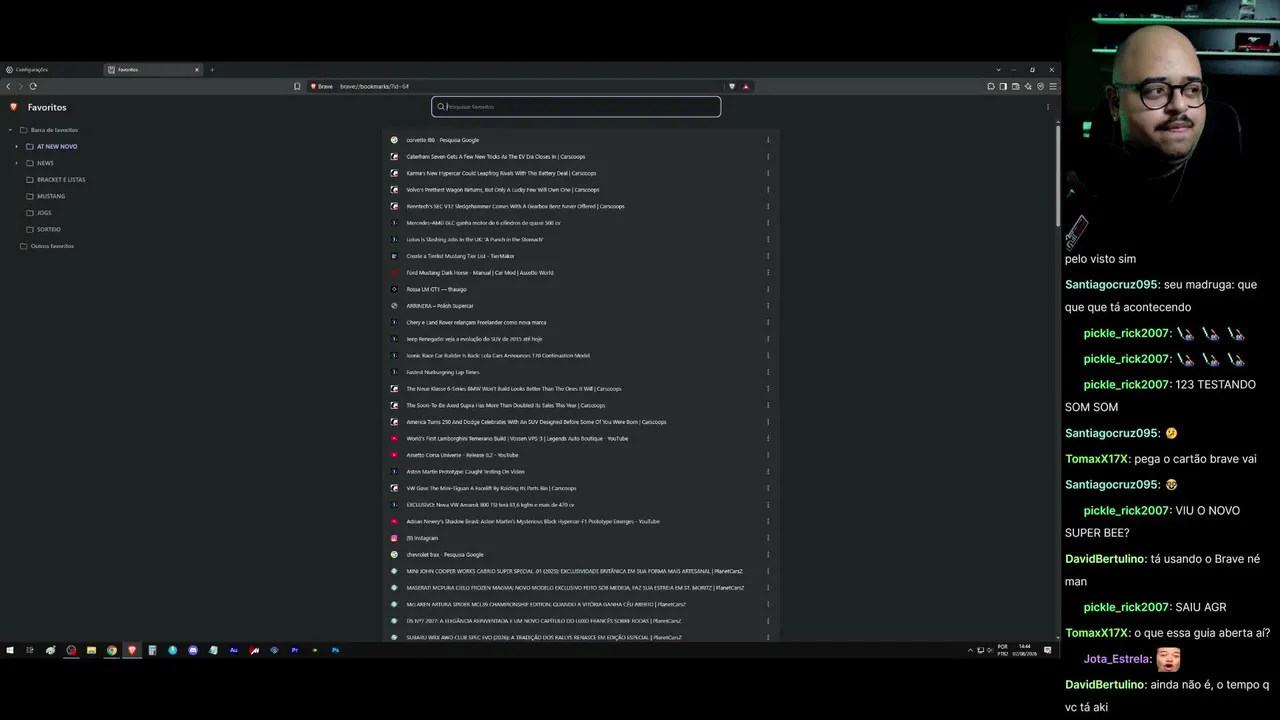Switch to the Configurações tab
Viewport: 1280px width, 720px height.
(52, 70)
